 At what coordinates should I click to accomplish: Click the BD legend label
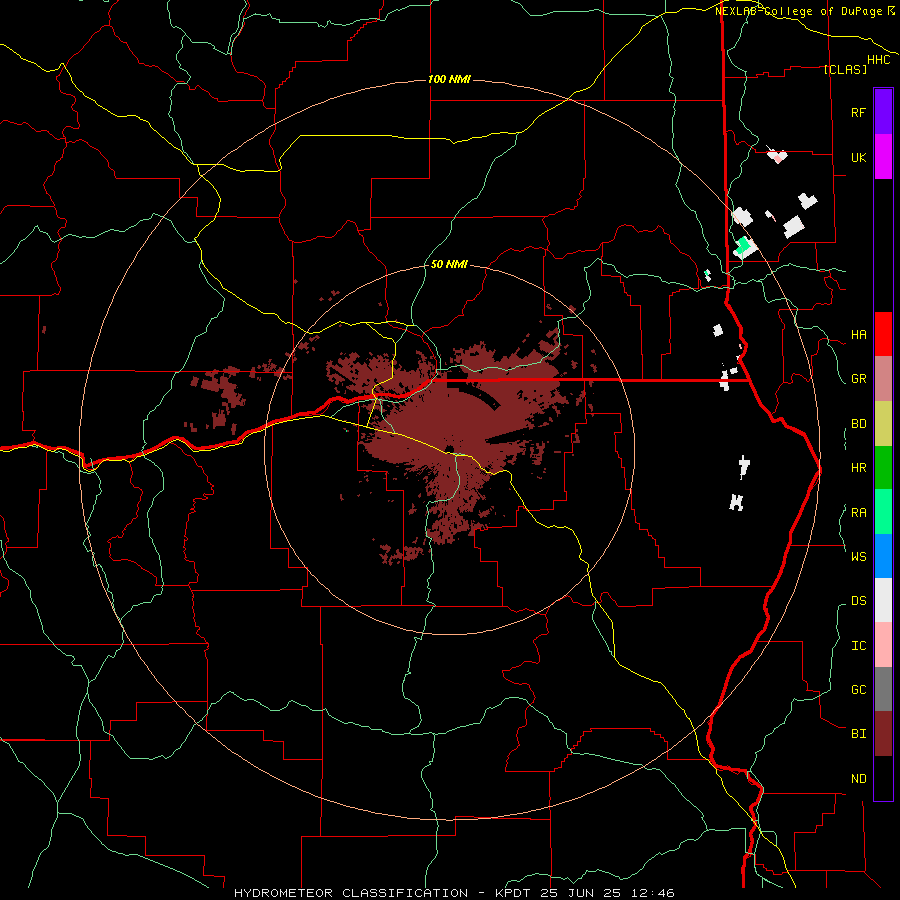click(858, 424)
